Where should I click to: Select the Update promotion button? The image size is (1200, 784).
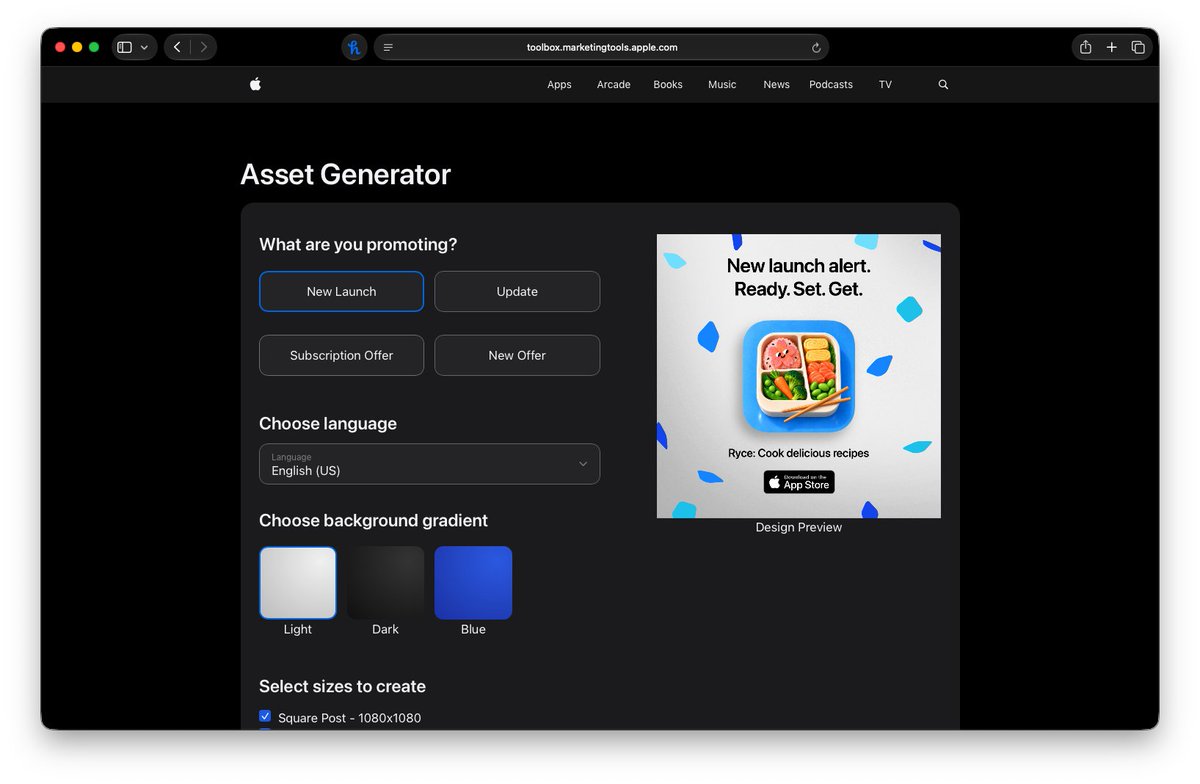tap(517, 291)
